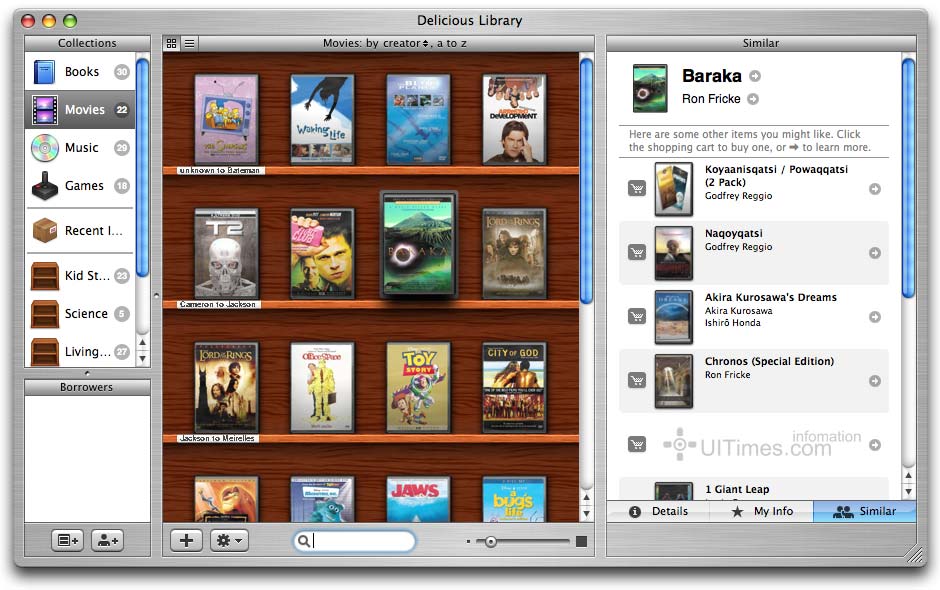Image resolution: width=940 pixels, height=590 pixels.
Task: Open the Books collection
Action: point(80,72)
